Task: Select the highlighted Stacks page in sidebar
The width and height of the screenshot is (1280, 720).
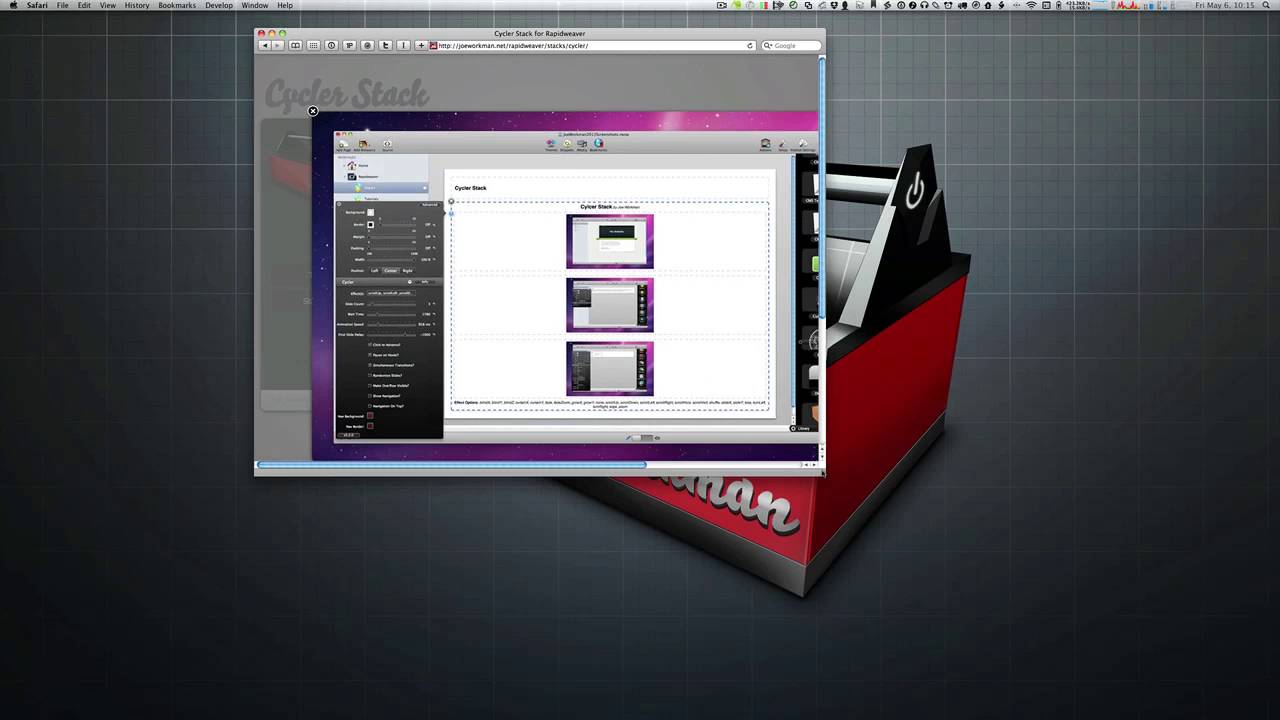Action: tap(382, 187)
